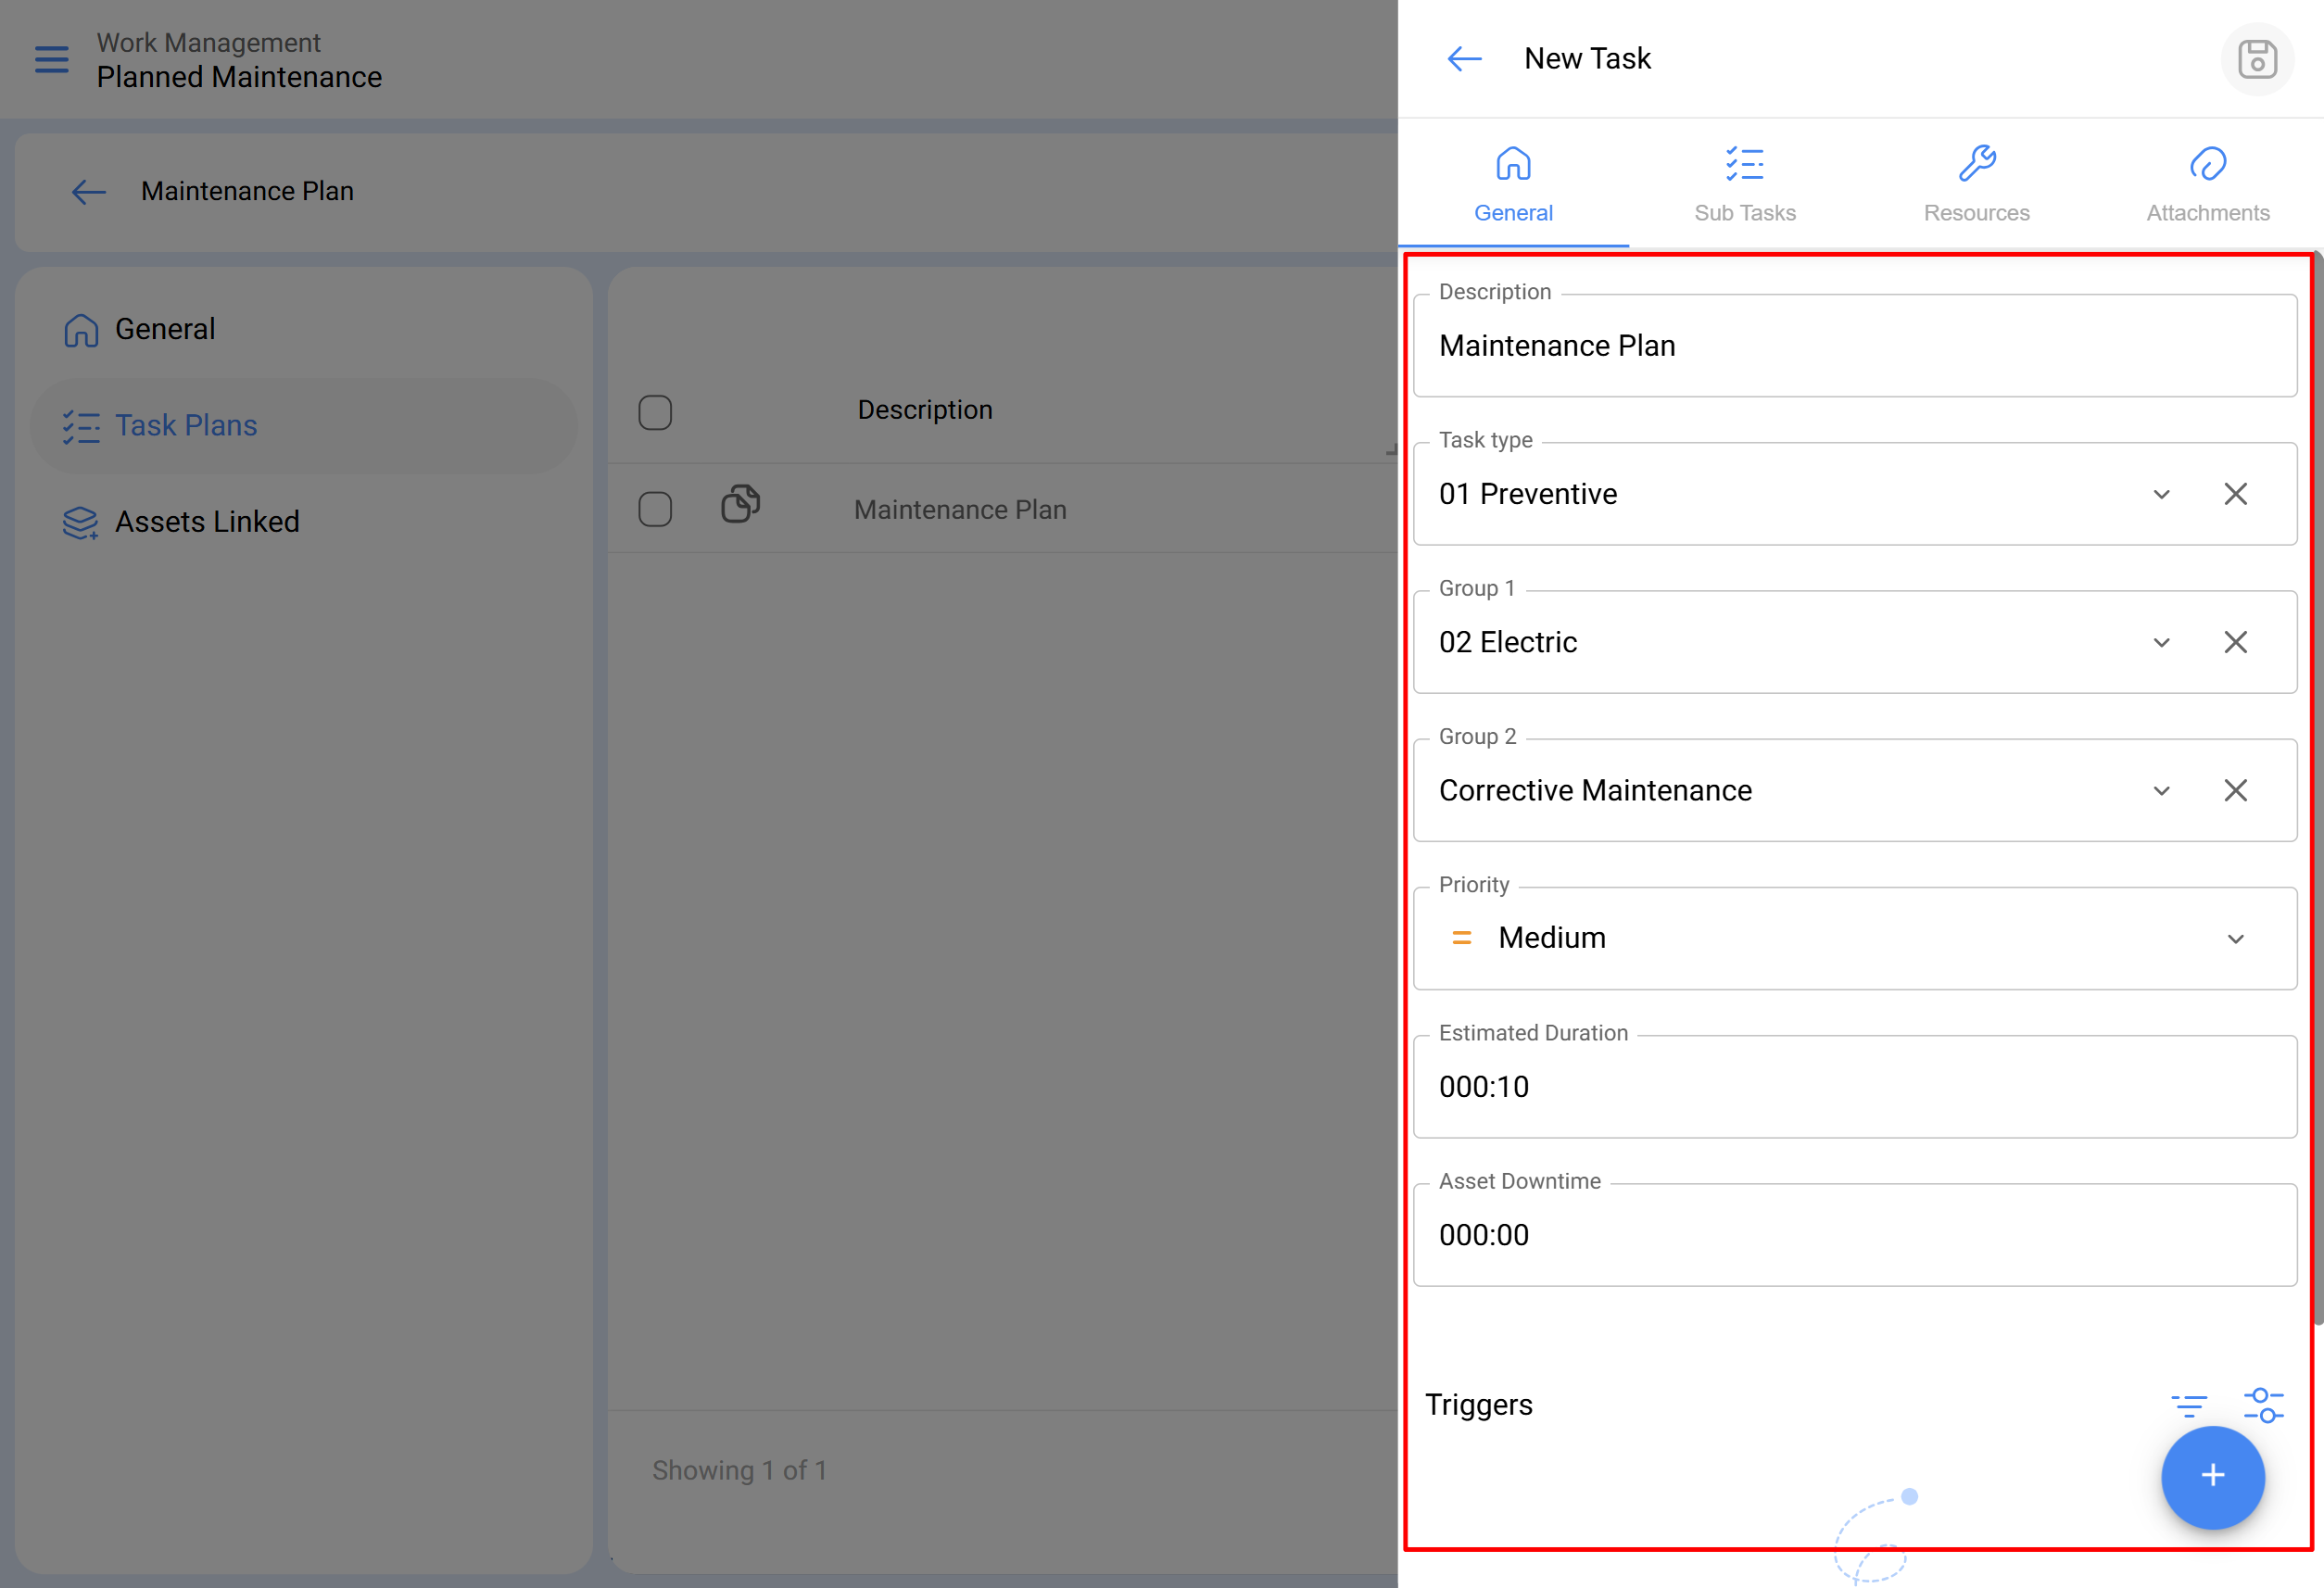
Task: Open the Triggers sliders settings icon
Action: [2263, 1405]
